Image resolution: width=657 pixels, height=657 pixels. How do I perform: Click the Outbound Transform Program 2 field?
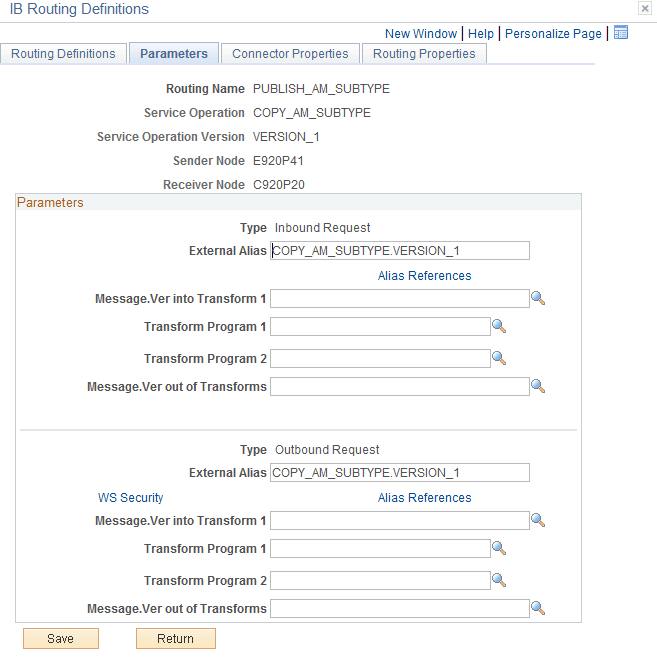[x=380, y=581]
